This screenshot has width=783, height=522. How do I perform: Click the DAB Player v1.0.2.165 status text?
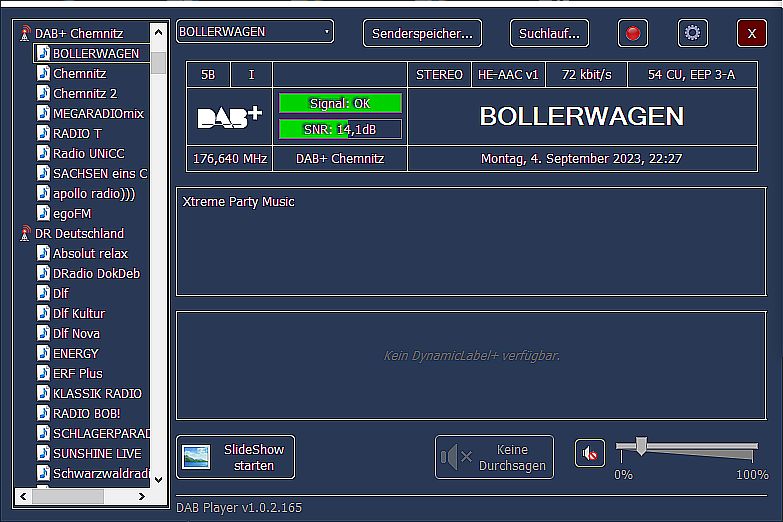pyautogui.click(x=239, y=508)
